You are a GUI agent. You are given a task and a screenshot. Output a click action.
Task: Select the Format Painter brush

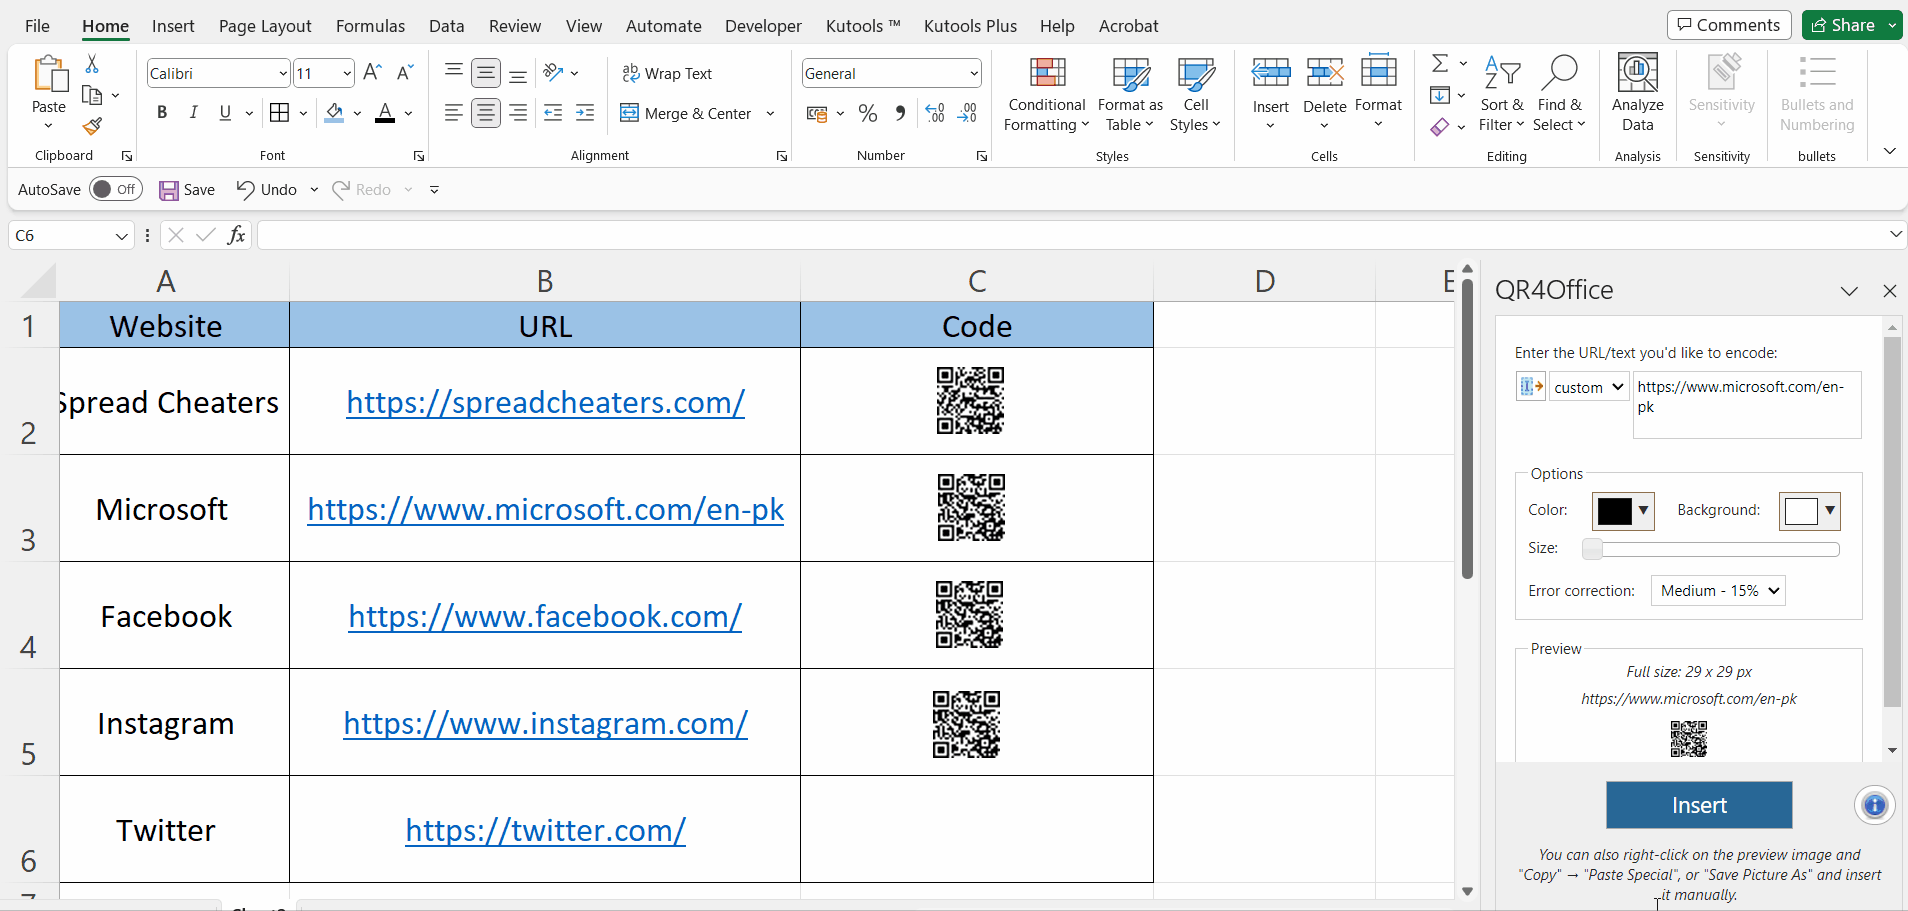pyautogui.click(x=92, y=126)
